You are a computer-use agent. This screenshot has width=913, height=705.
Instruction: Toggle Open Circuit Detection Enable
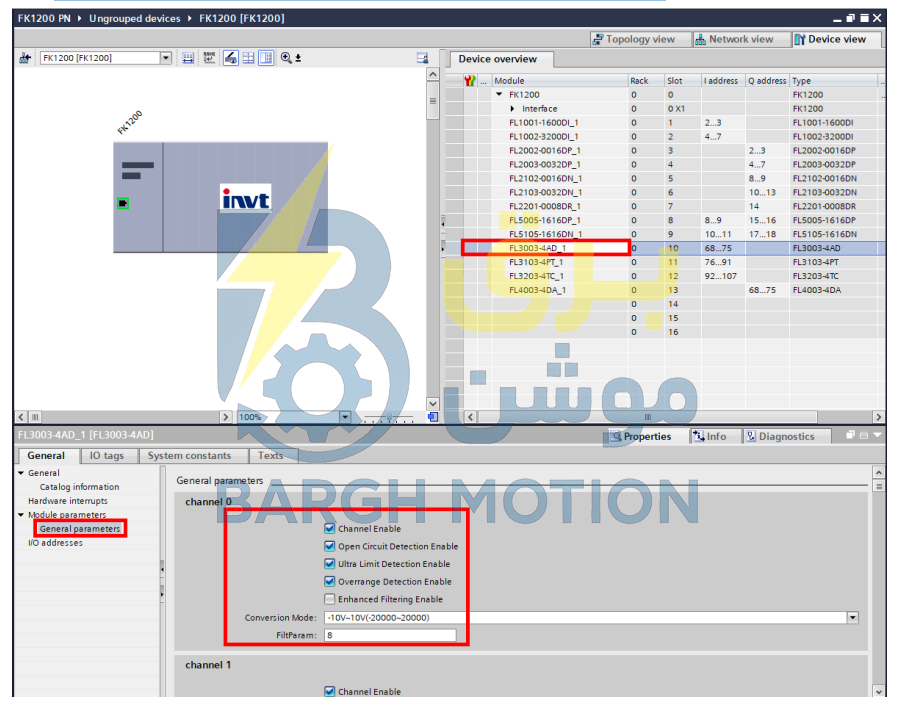[330, 546]
